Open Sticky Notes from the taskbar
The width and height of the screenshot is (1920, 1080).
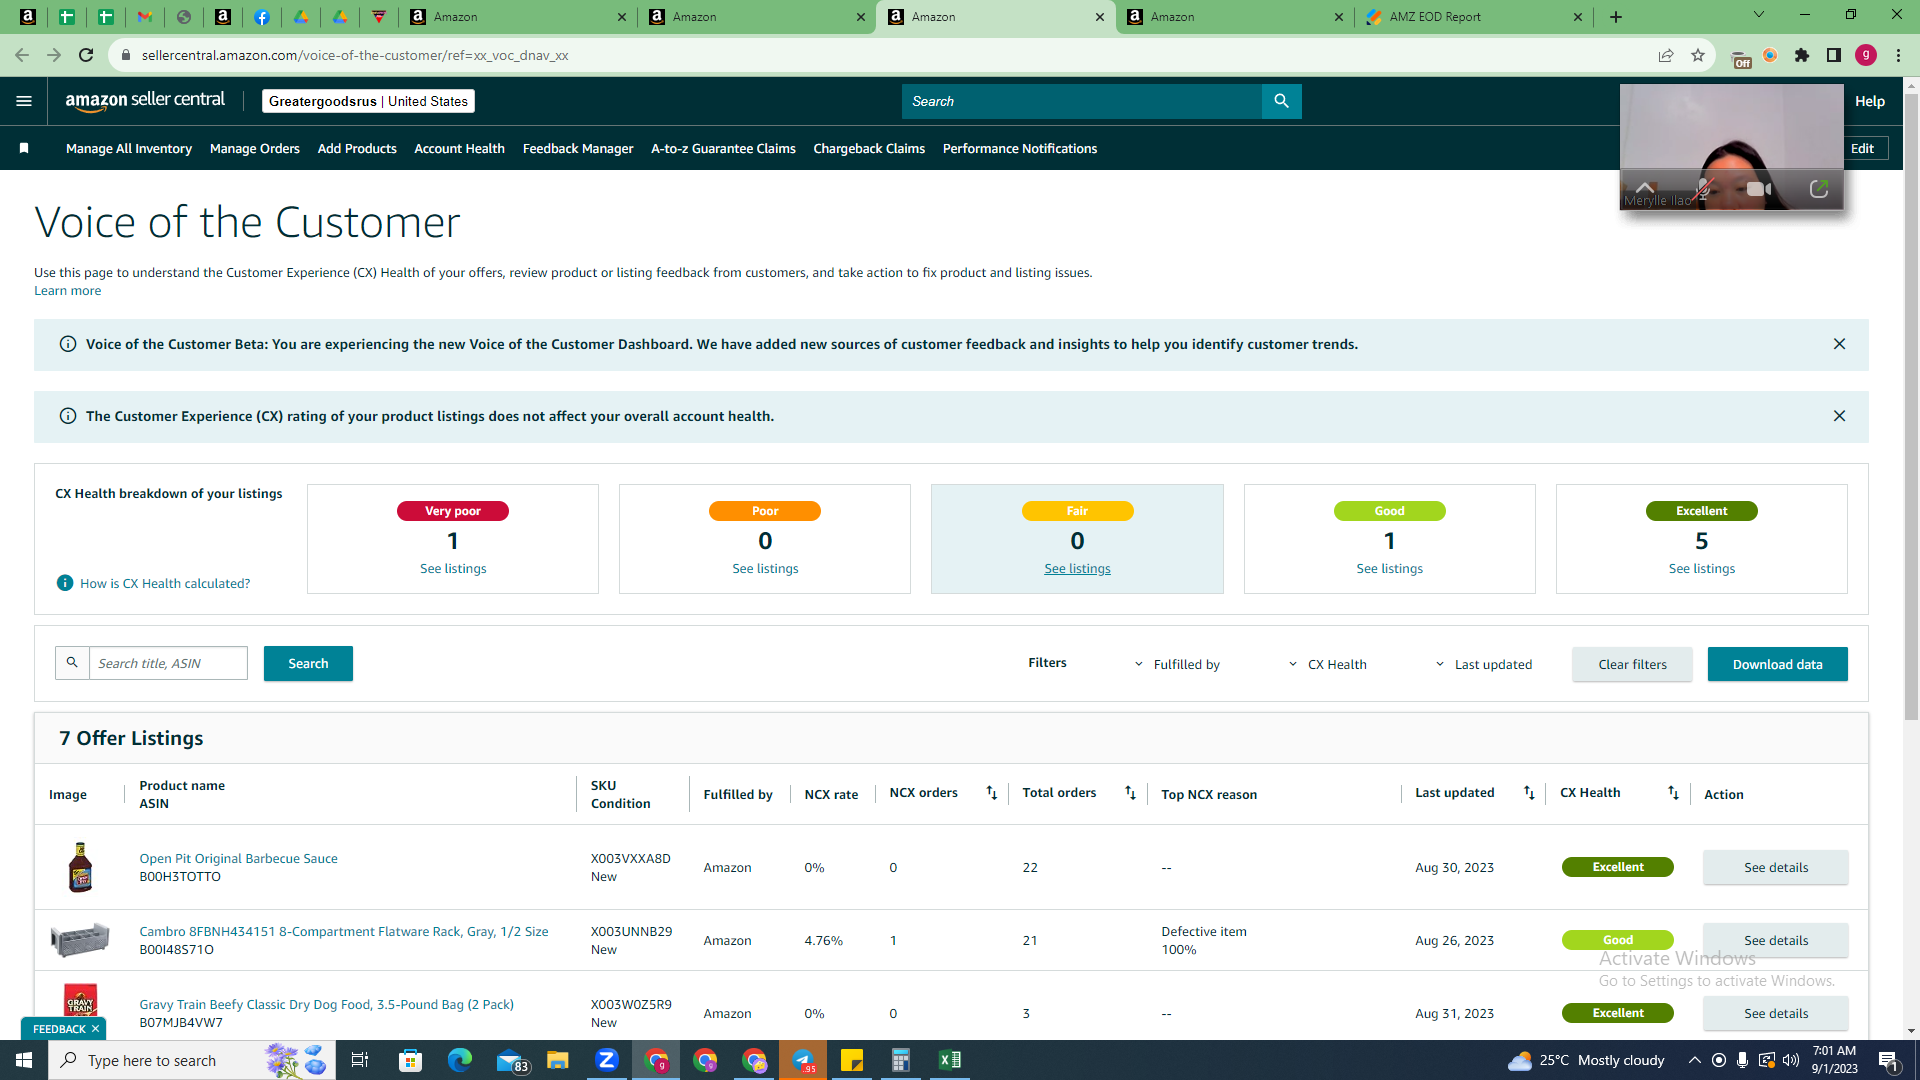click(852, 1060)
